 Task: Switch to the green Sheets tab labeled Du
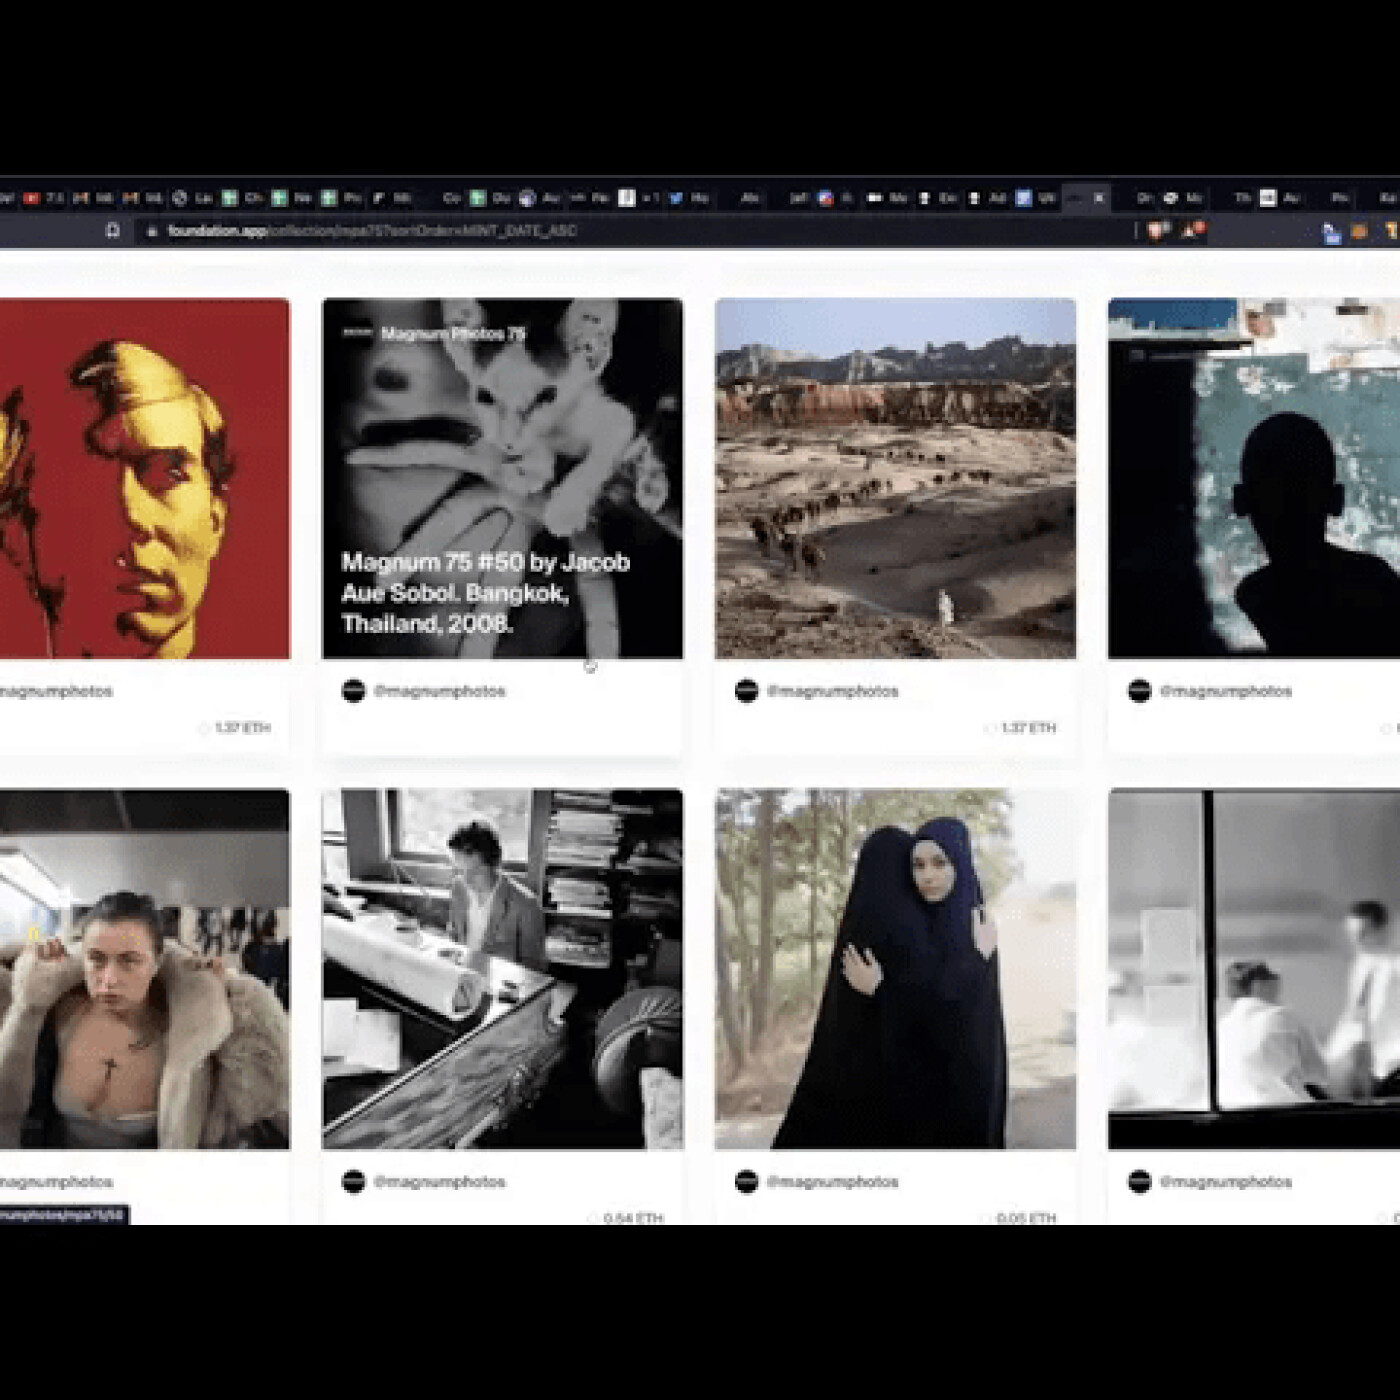(x=490, y=198)
